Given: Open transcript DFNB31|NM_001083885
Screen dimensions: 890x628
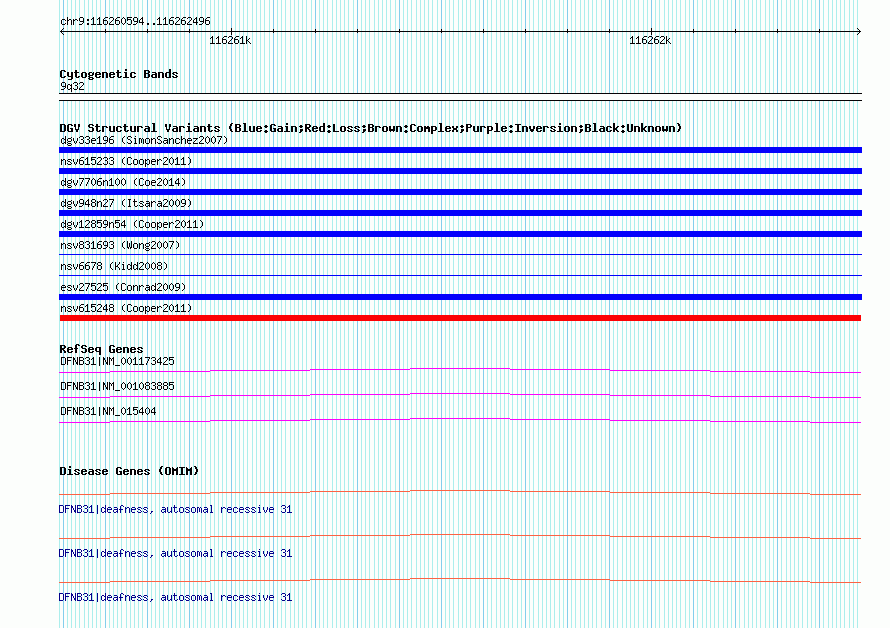Looking at the screenshot, I should pos(117,386).
